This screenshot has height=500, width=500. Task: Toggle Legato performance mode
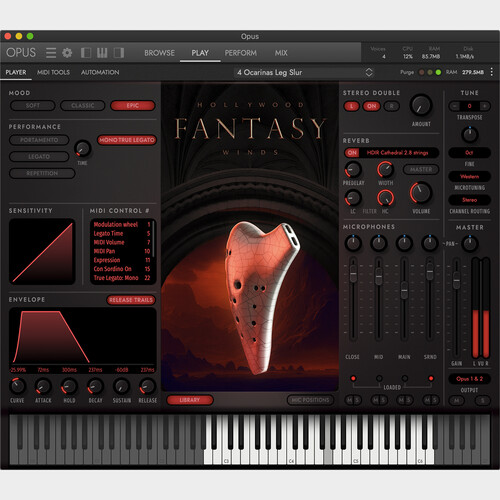tap(39, 157)
